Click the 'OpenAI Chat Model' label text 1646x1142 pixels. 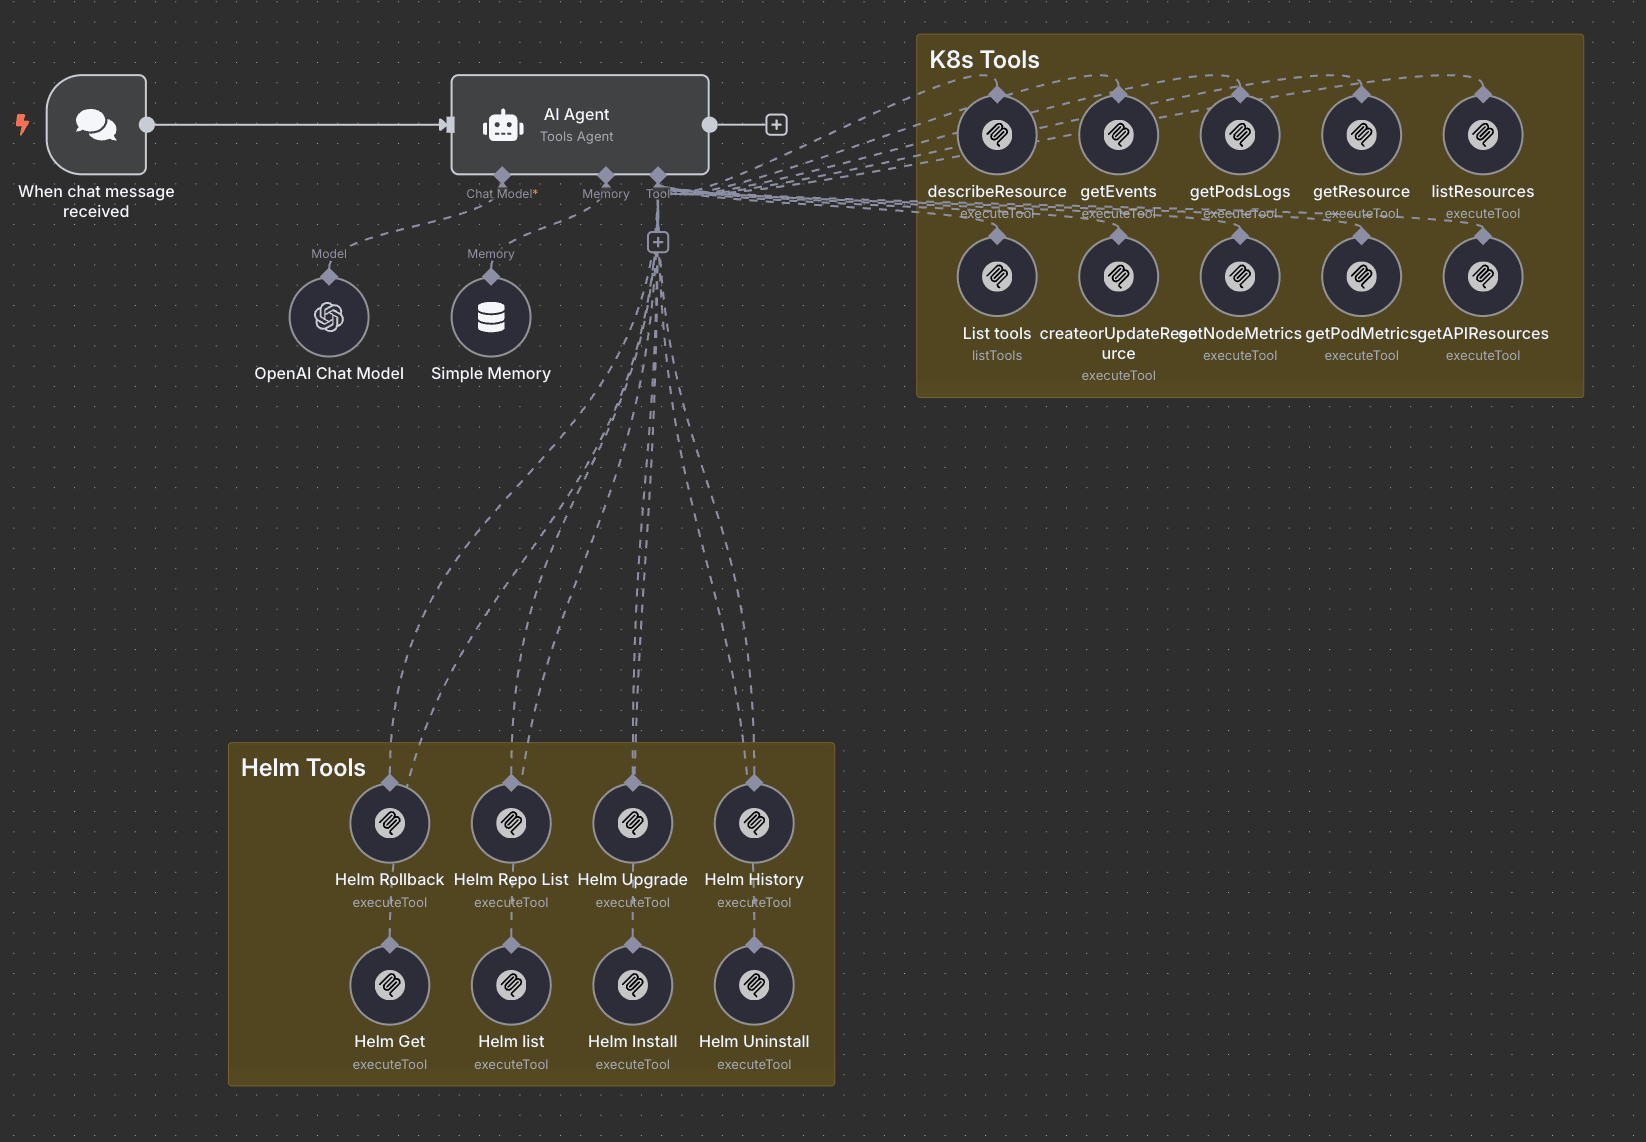pos(329,374)
